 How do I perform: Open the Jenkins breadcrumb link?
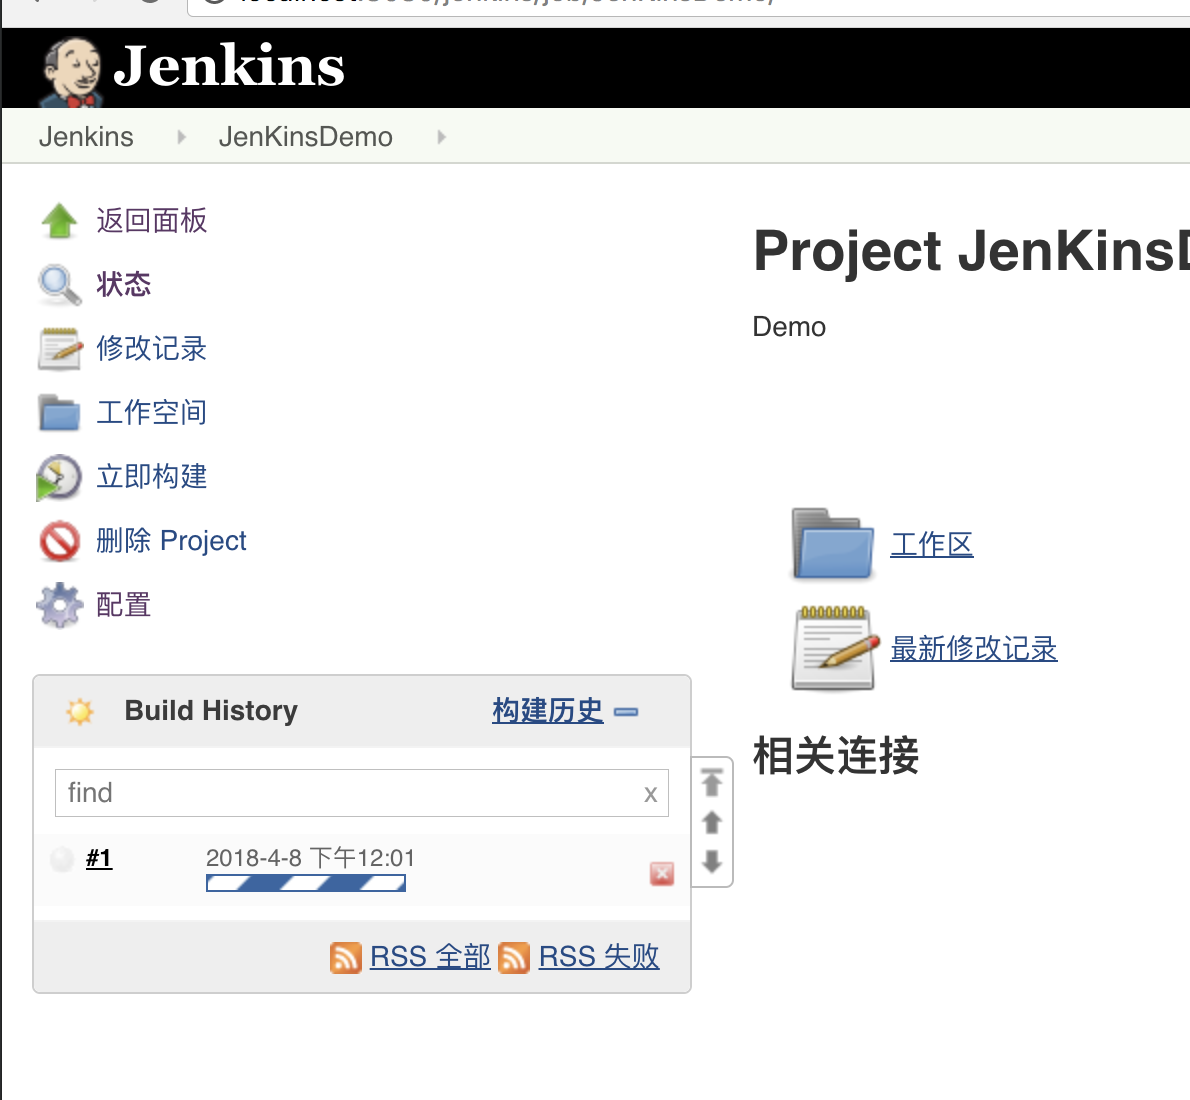pos(86,137)
